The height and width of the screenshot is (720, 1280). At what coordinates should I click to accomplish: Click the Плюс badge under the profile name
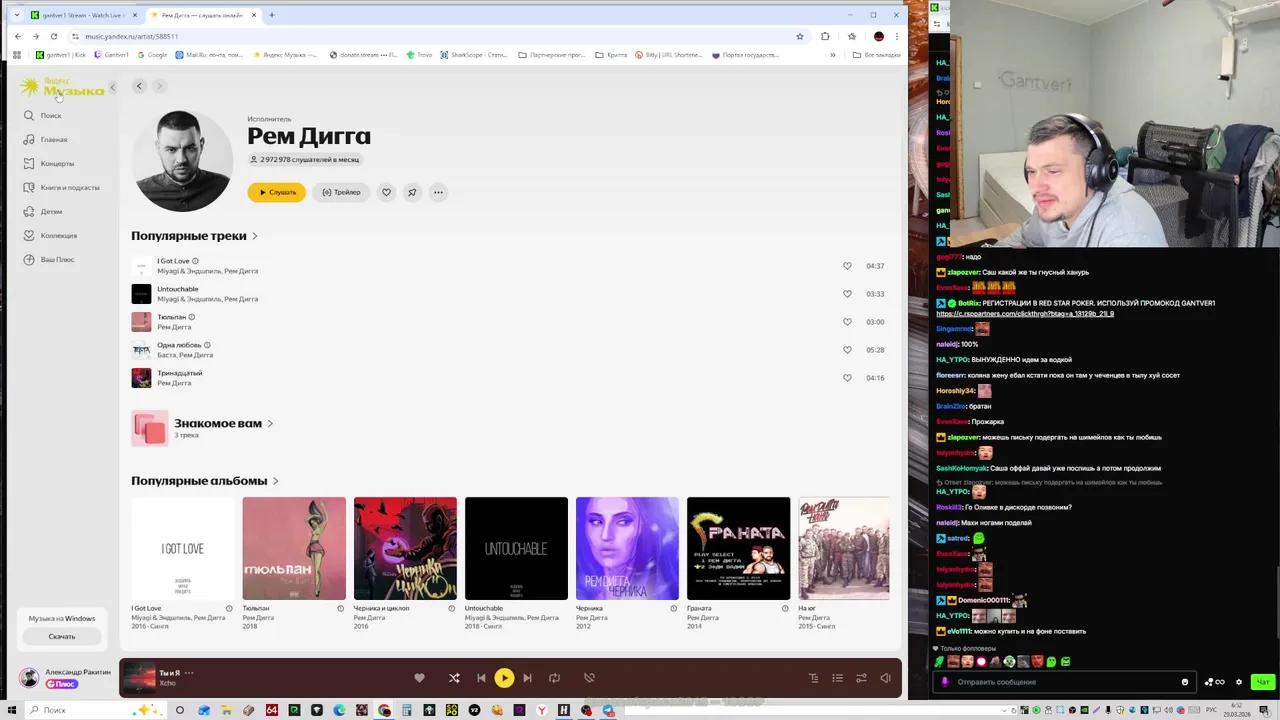62,684
